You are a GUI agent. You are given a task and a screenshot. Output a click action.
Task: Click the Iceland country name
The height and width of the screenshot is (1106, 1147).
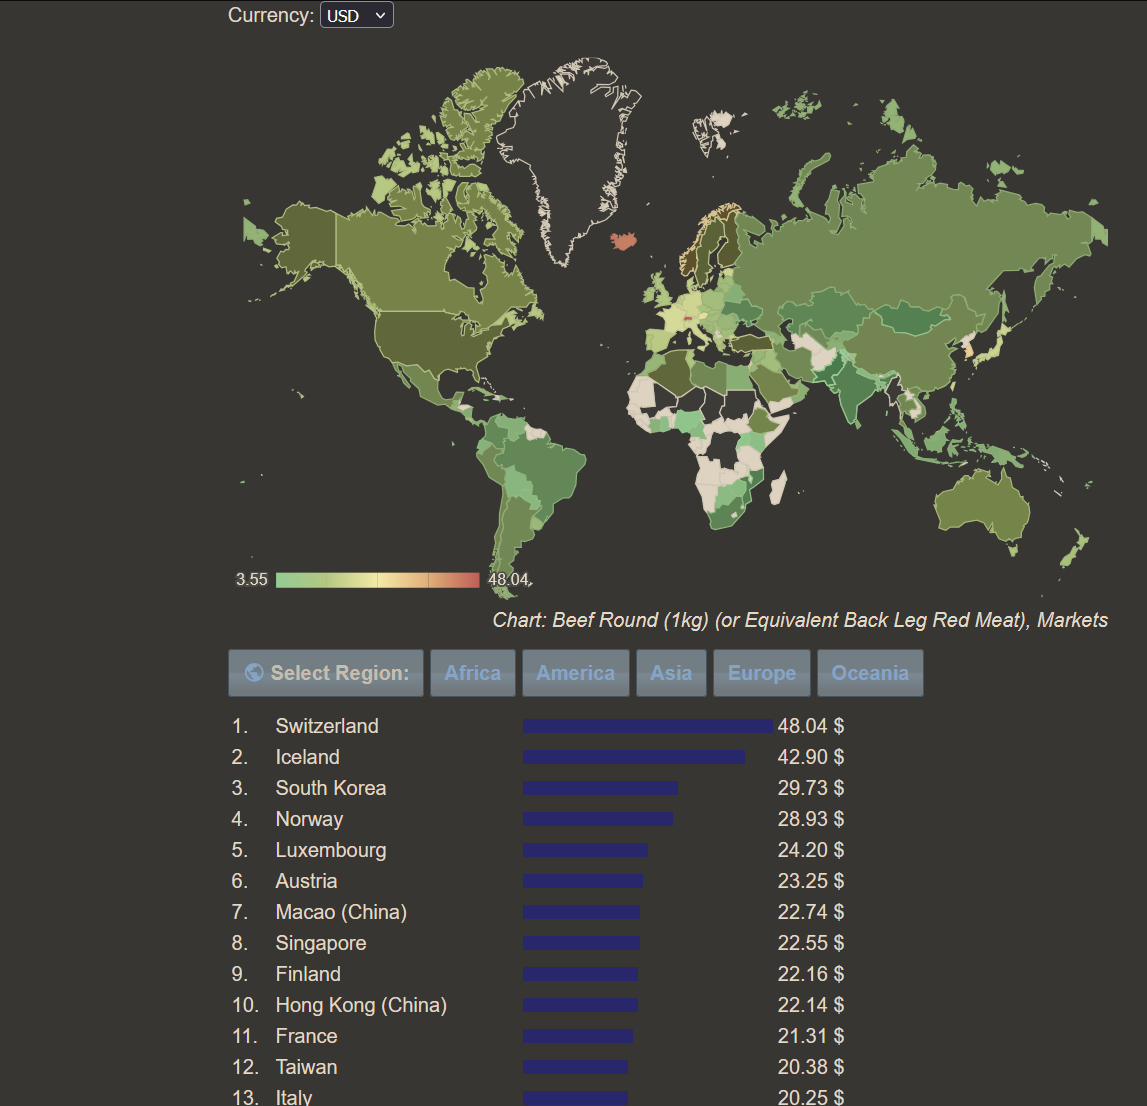(x=307, y=757)
